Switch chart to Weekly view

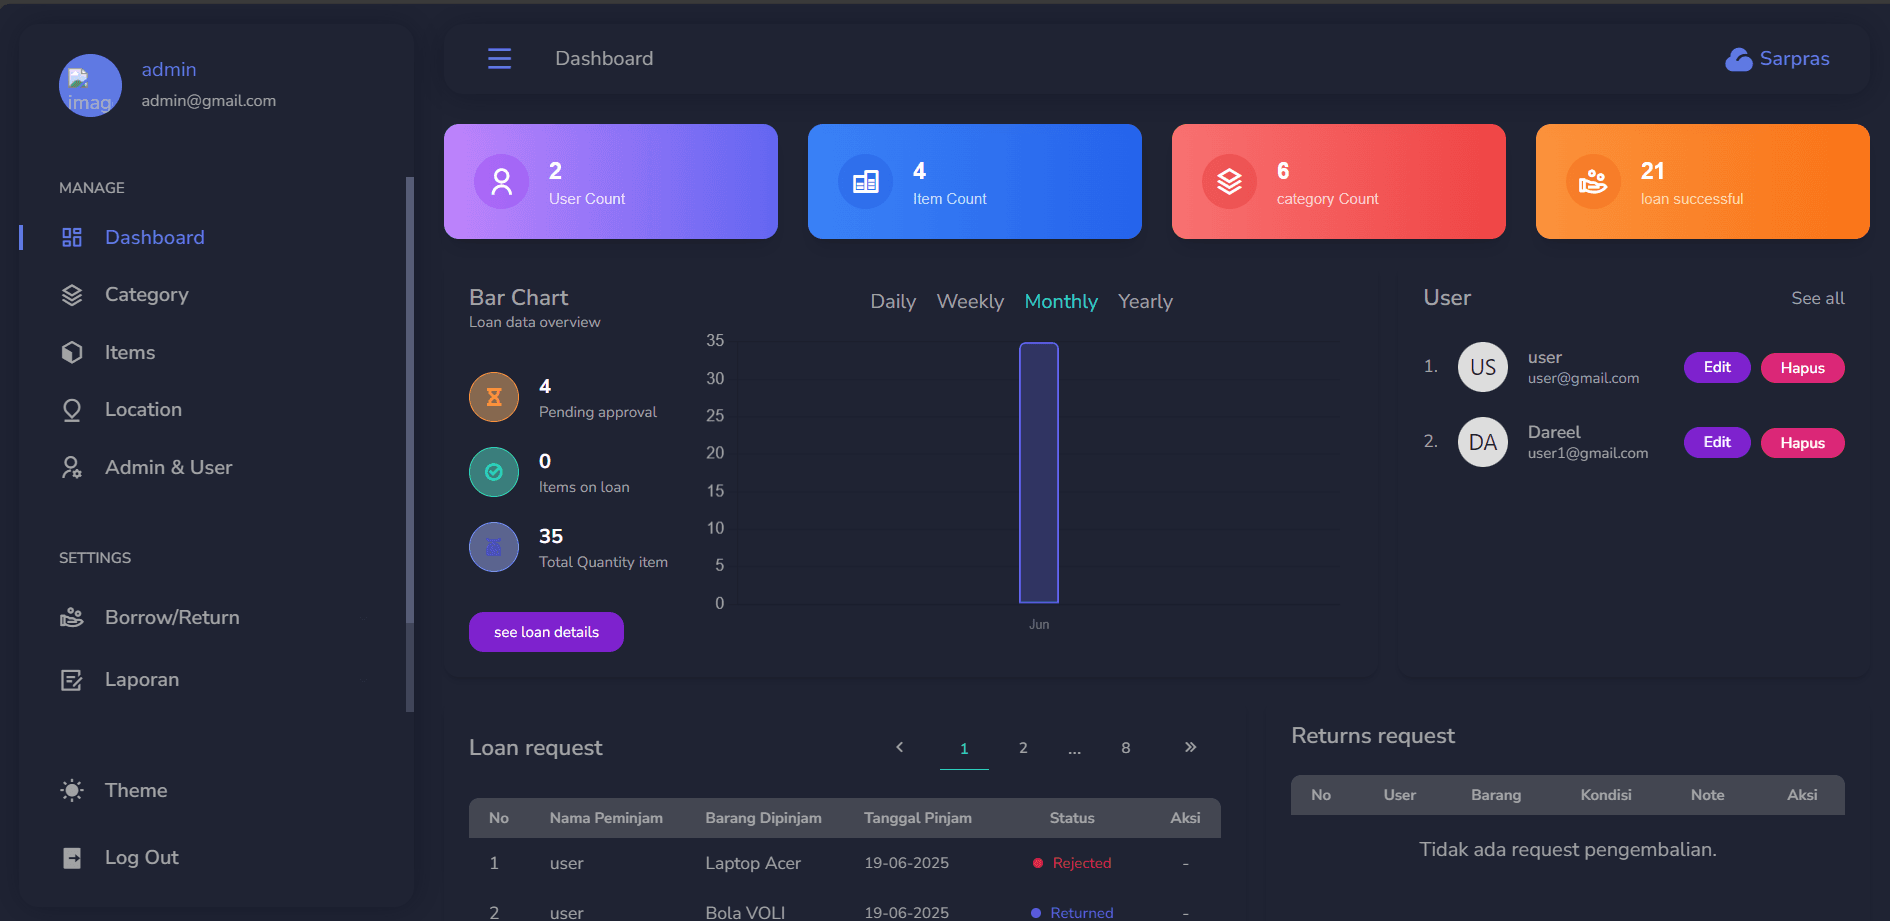(x=970, y=301)
